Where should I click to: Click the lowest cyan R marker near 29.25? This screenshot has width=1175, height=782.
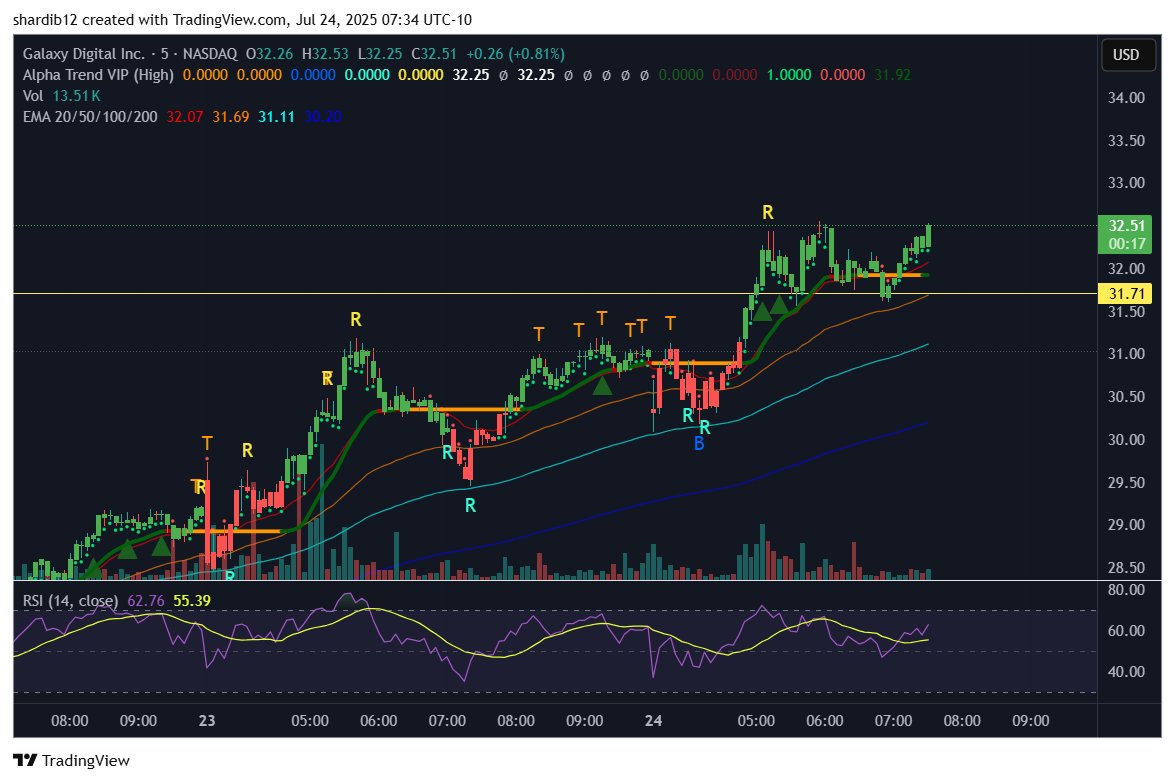click(x=471, y=506)
